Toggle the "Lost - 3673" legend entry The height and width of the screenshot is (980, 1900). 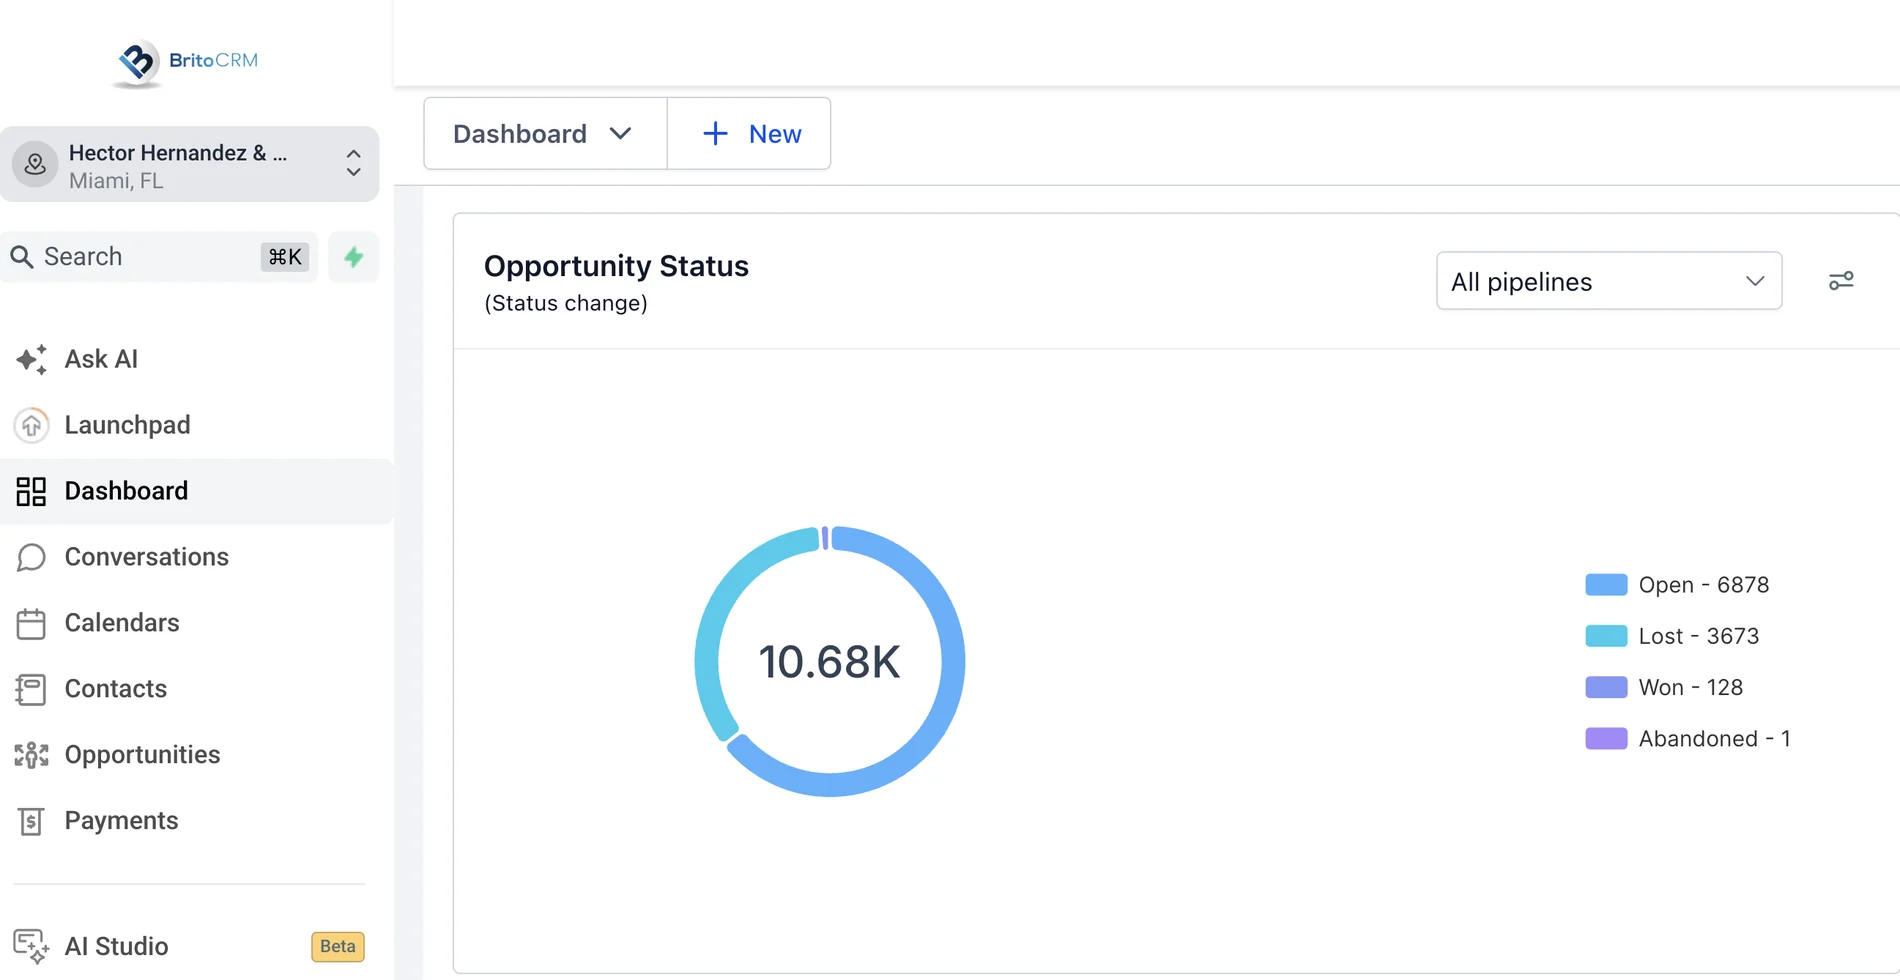coord(1672,636)
